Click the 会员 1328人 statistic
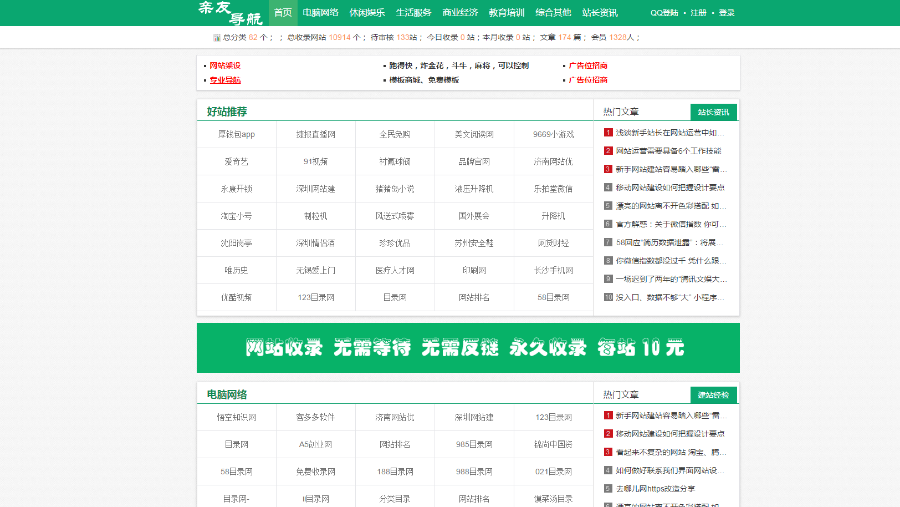Viewport: 900px width, 507px height. 612,37
